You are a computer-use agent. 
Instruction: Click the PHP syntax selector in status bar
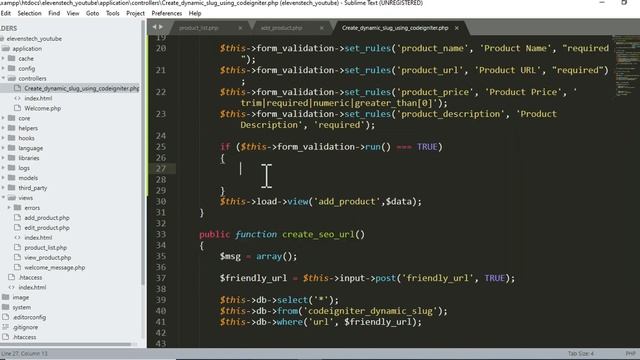tap(631, 353)
